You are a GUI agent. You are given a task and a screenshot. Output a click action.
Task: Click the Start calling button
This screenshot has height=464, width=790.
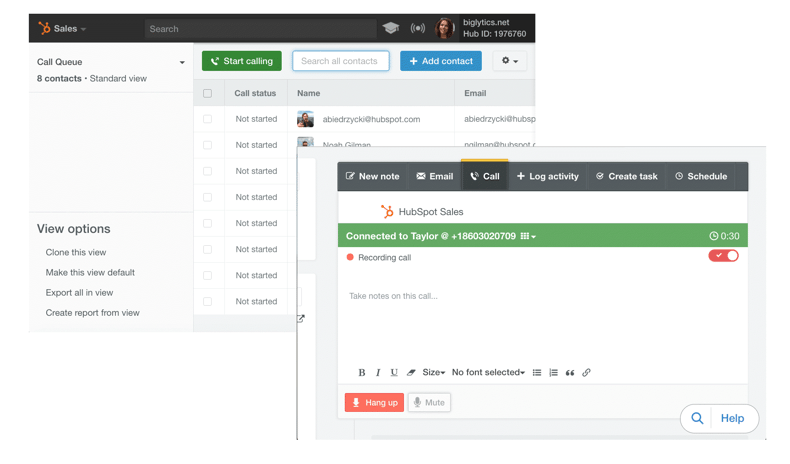(242, 61)
